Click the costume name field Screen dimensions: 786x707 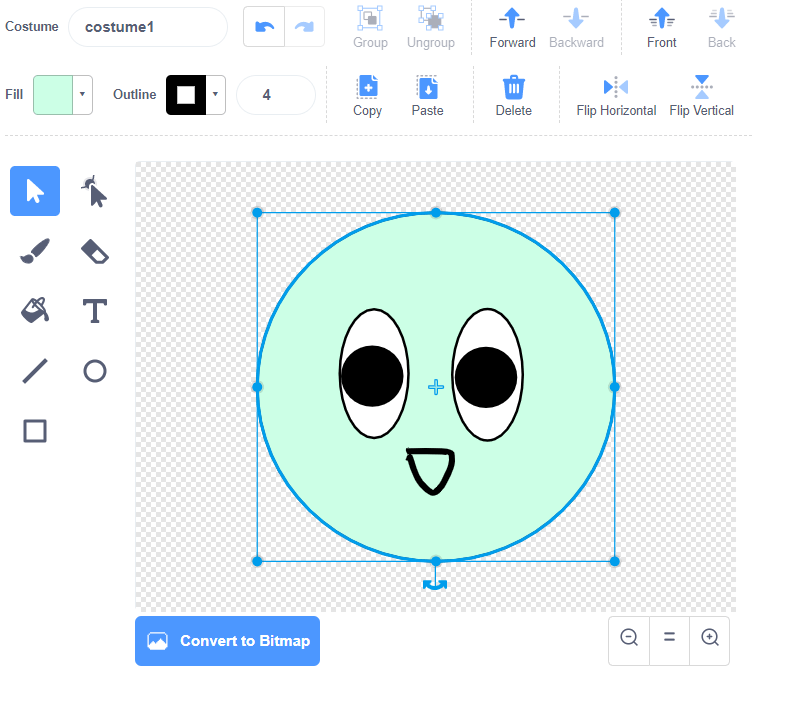pos(148,27)
